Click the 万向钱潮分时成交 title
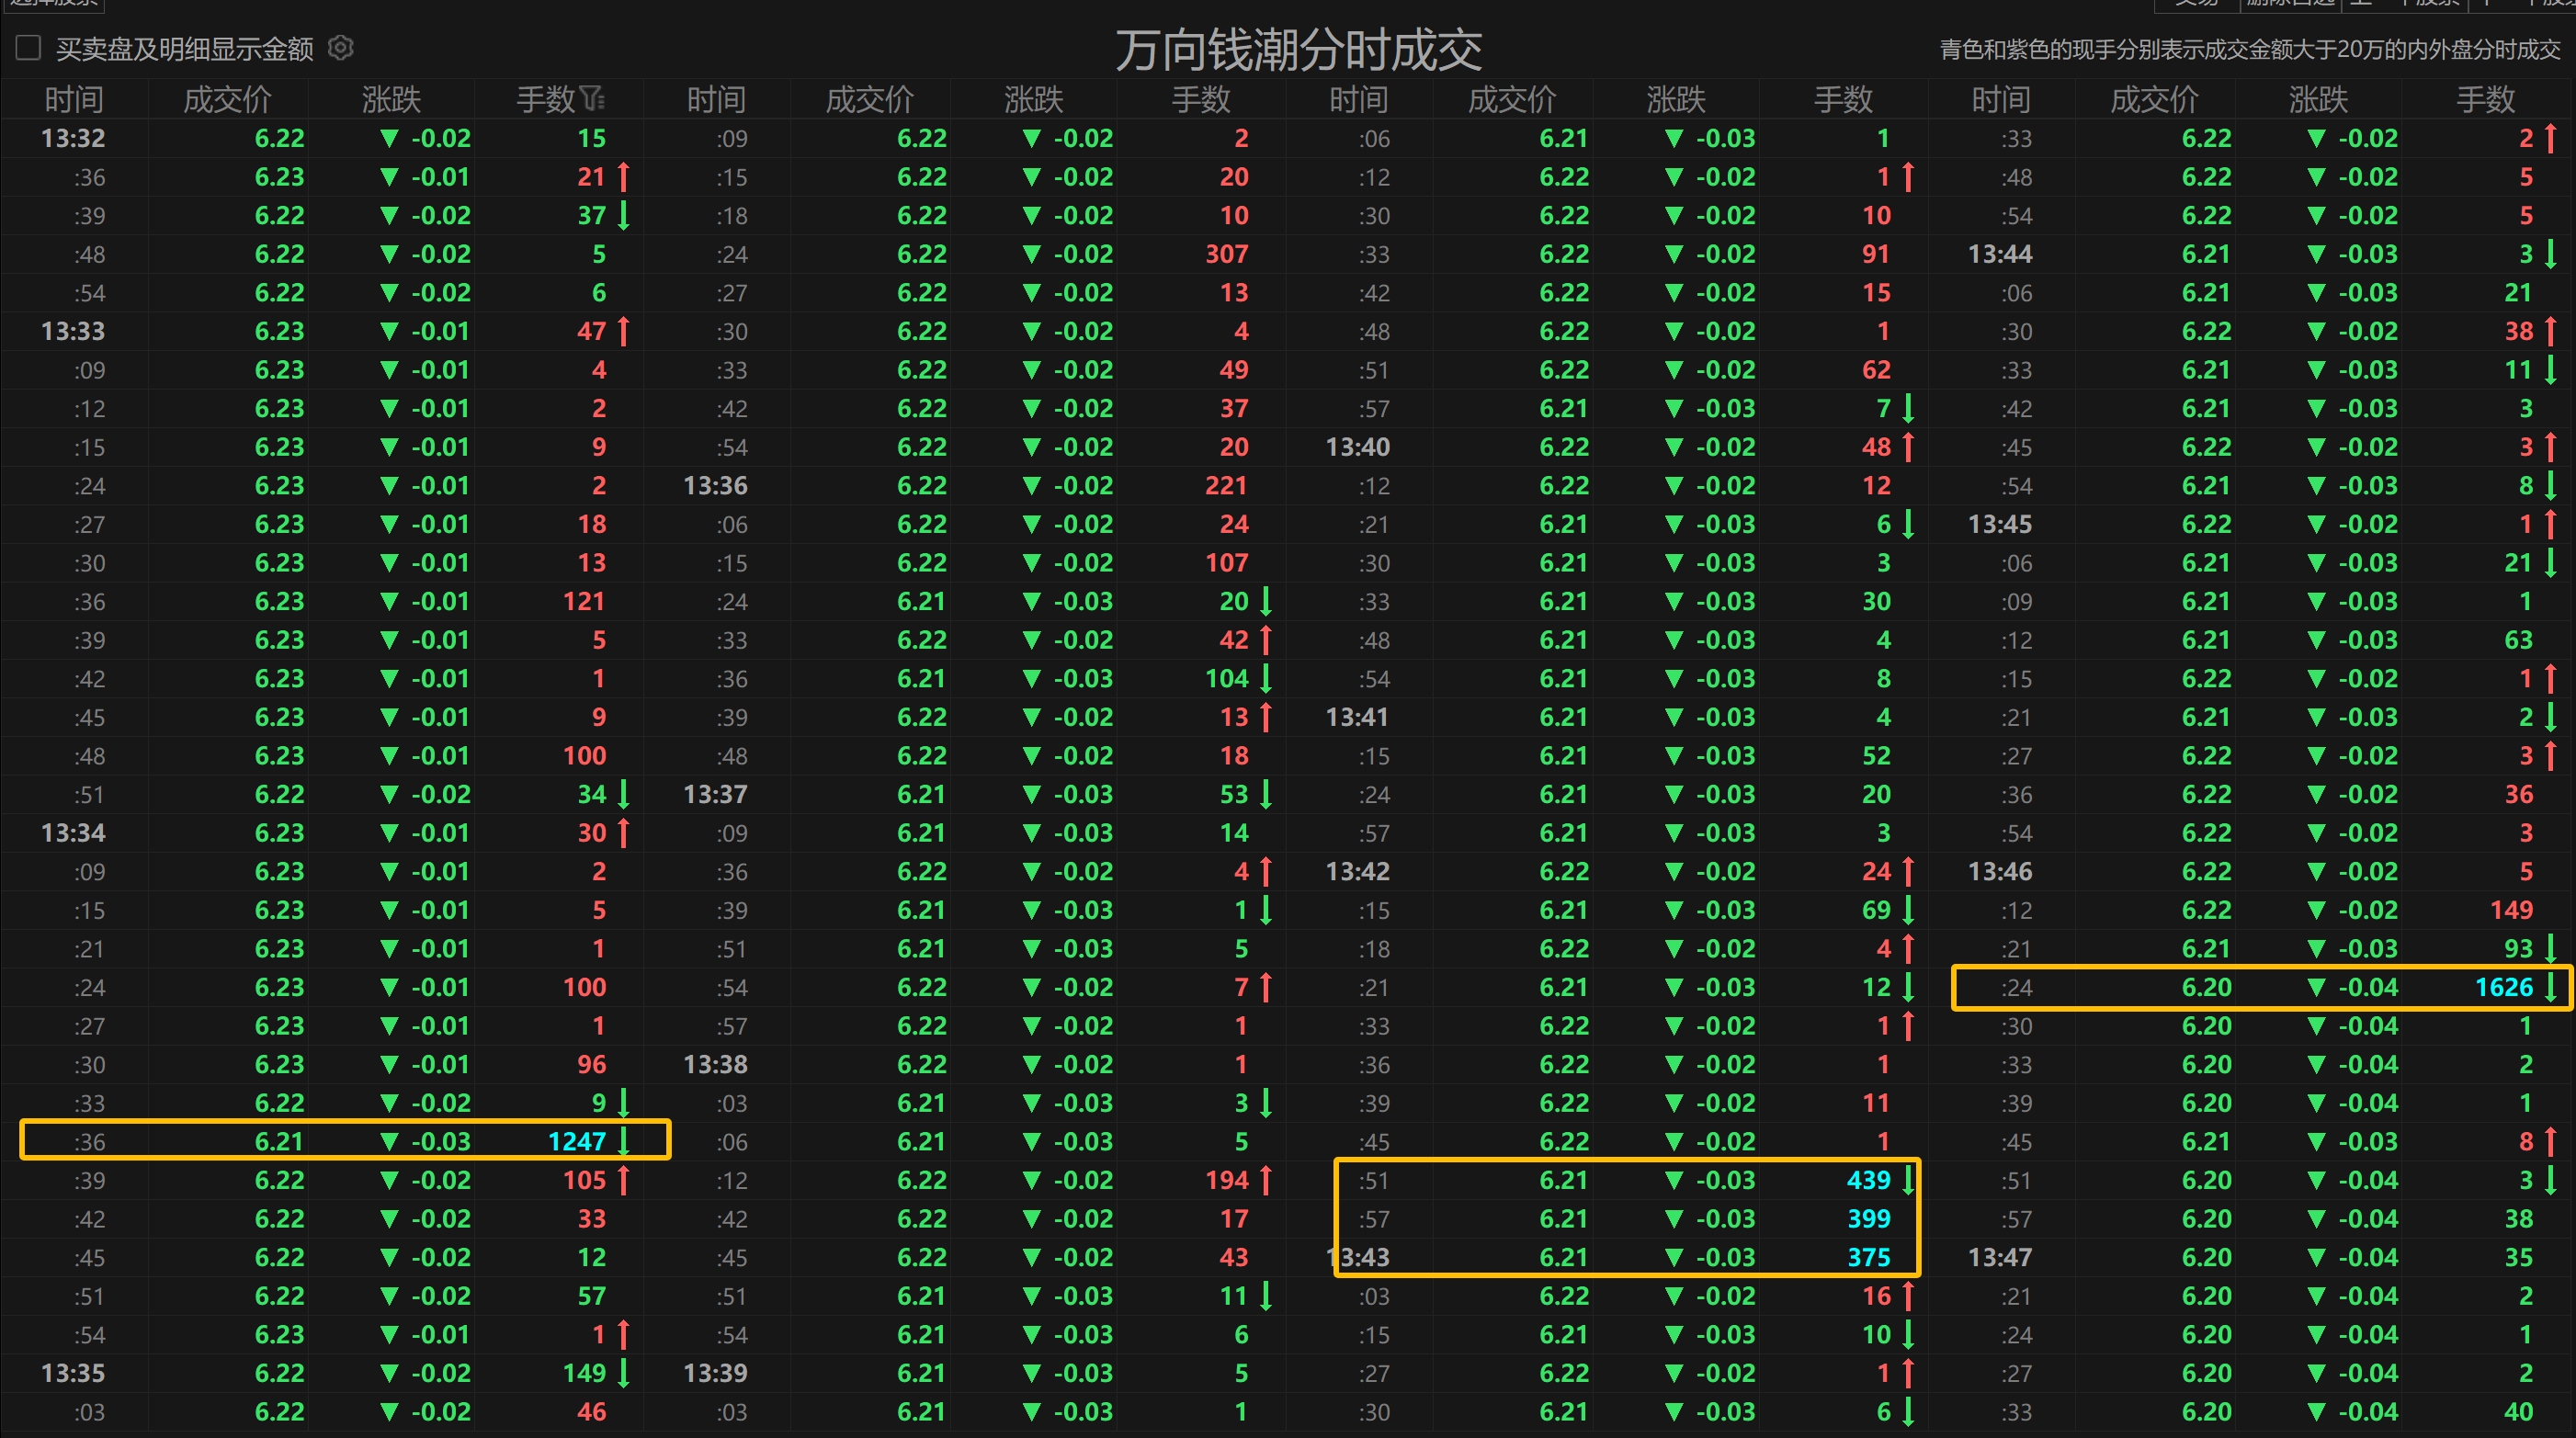Viewport: 2576px width, 1438px height. [x=1298, y=50]
